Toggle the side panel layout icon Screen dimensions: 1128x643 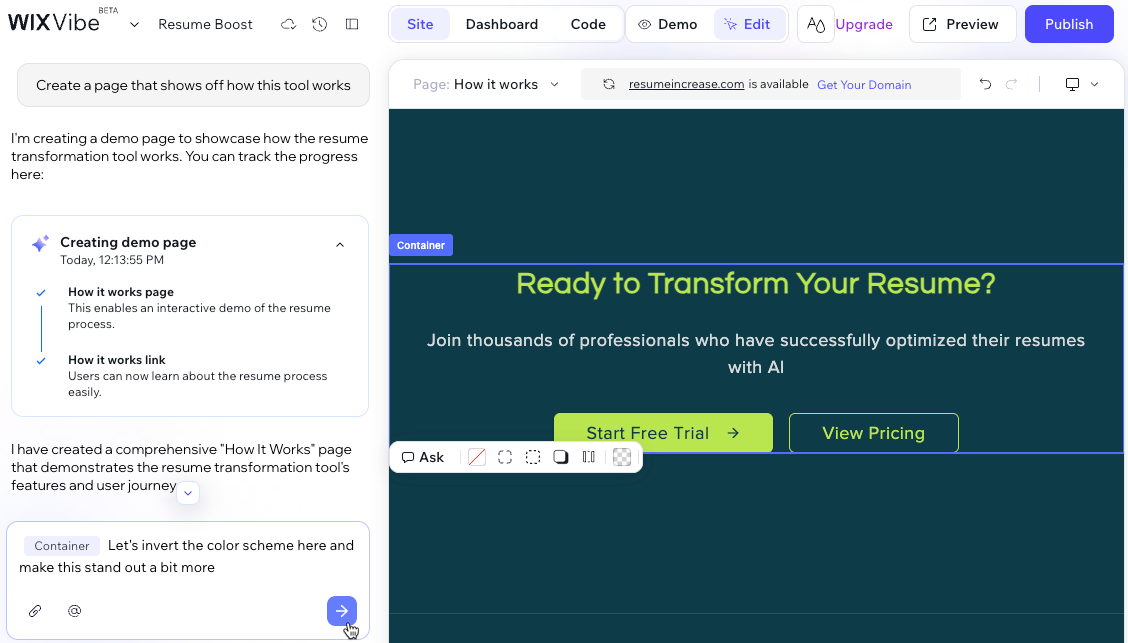351,24
